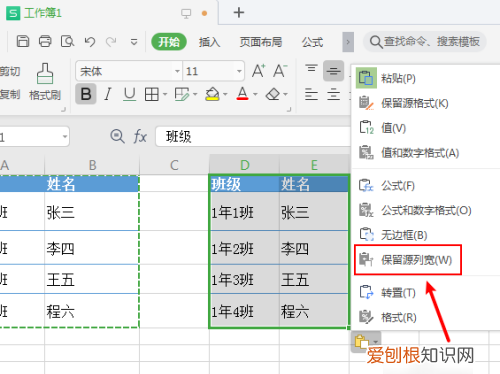500x374 pixels.
Task: Expand the font color dropdown arrow
Action: (255, 95)
